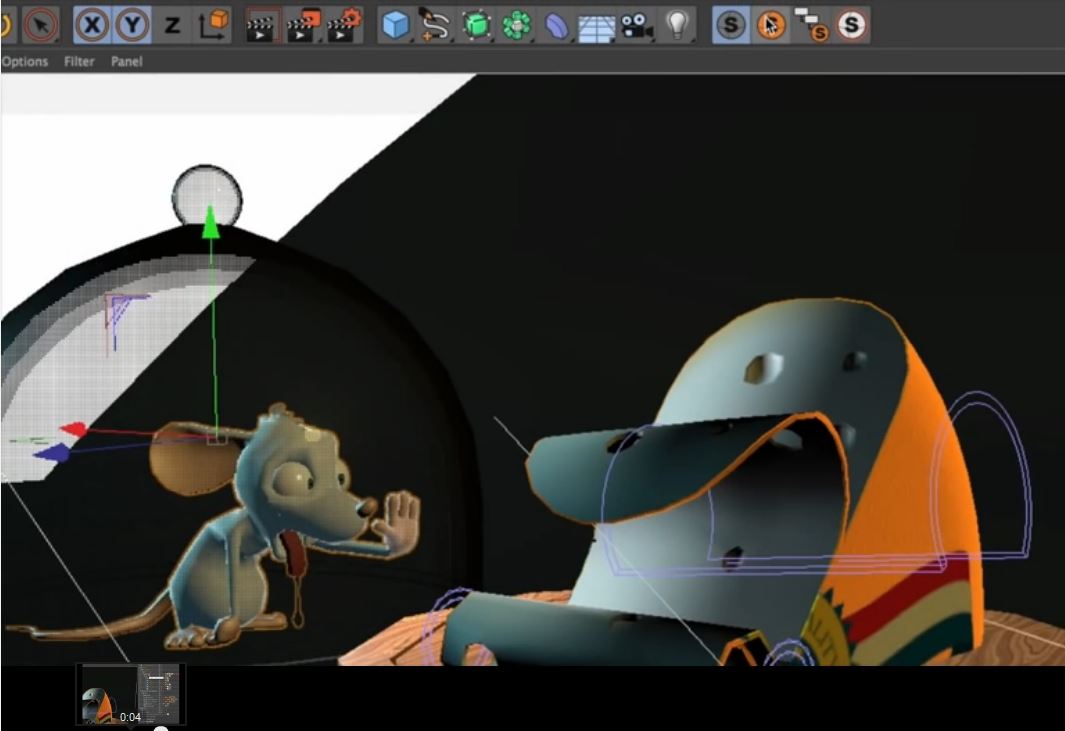Click Render View clapperboard icon
The width and height of the screenshot is (1065, 731).
tap(261, 26)
